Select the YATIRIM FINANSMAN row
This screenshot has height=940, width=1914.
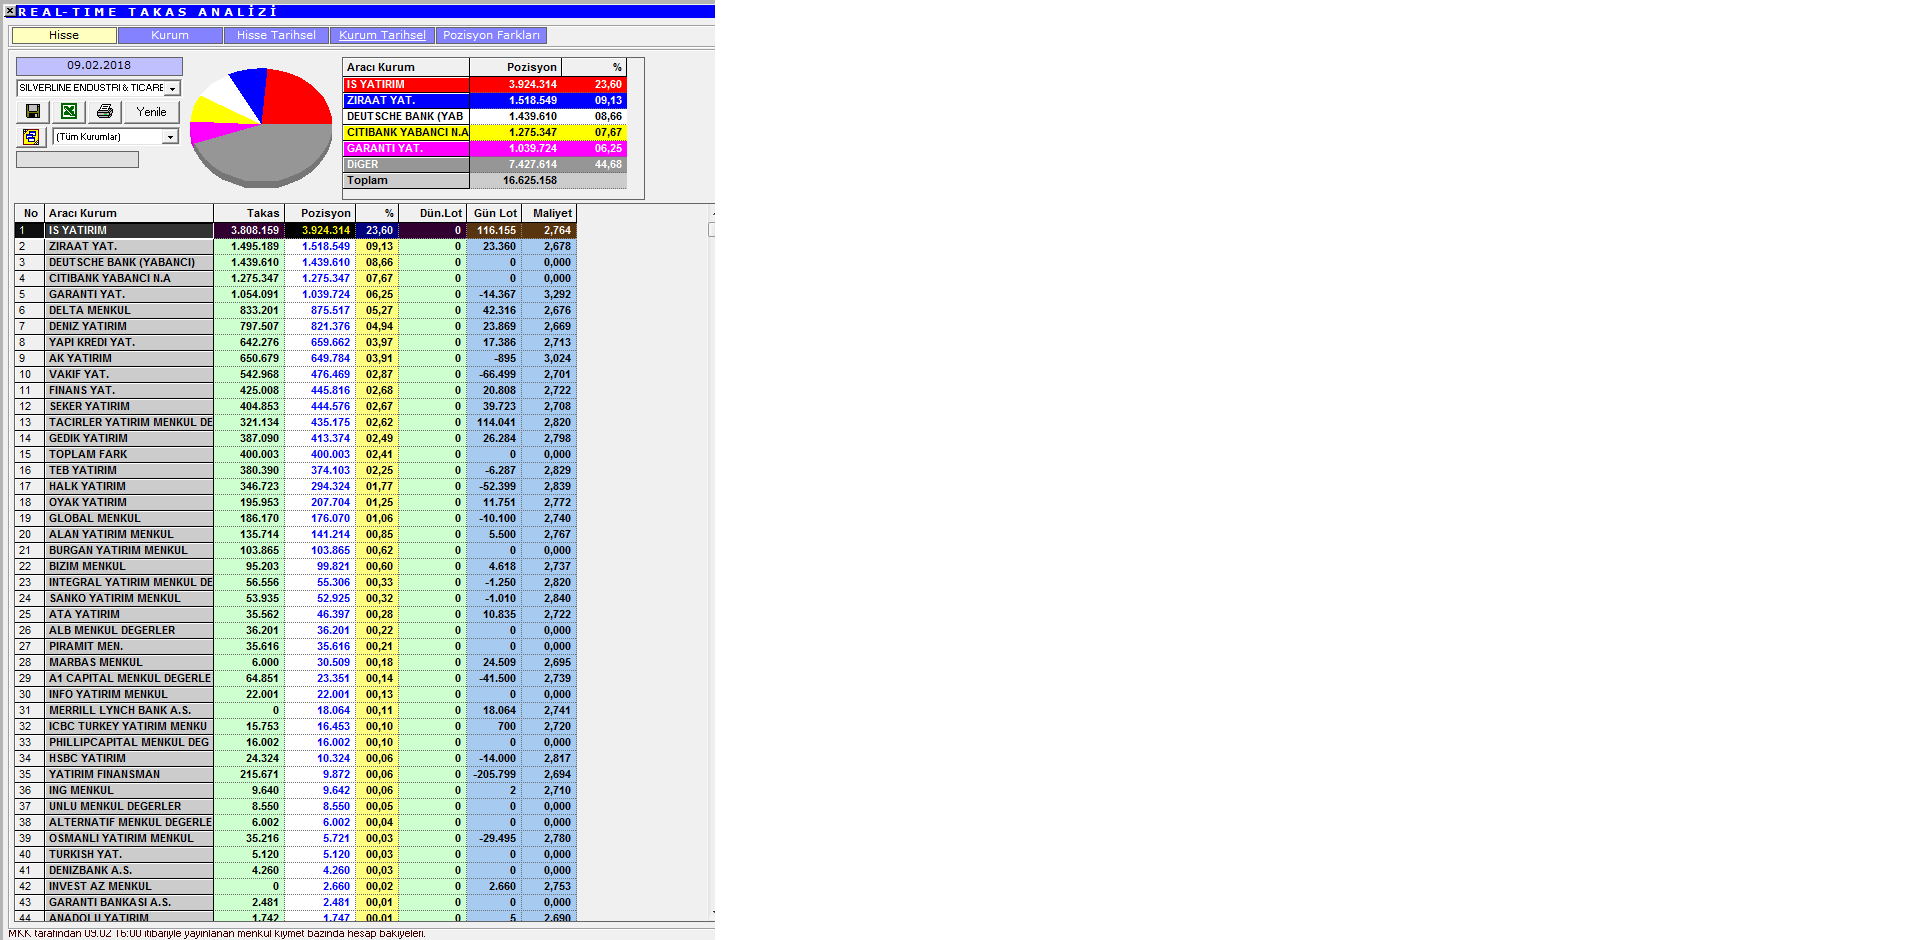click(x=295, y=774)
